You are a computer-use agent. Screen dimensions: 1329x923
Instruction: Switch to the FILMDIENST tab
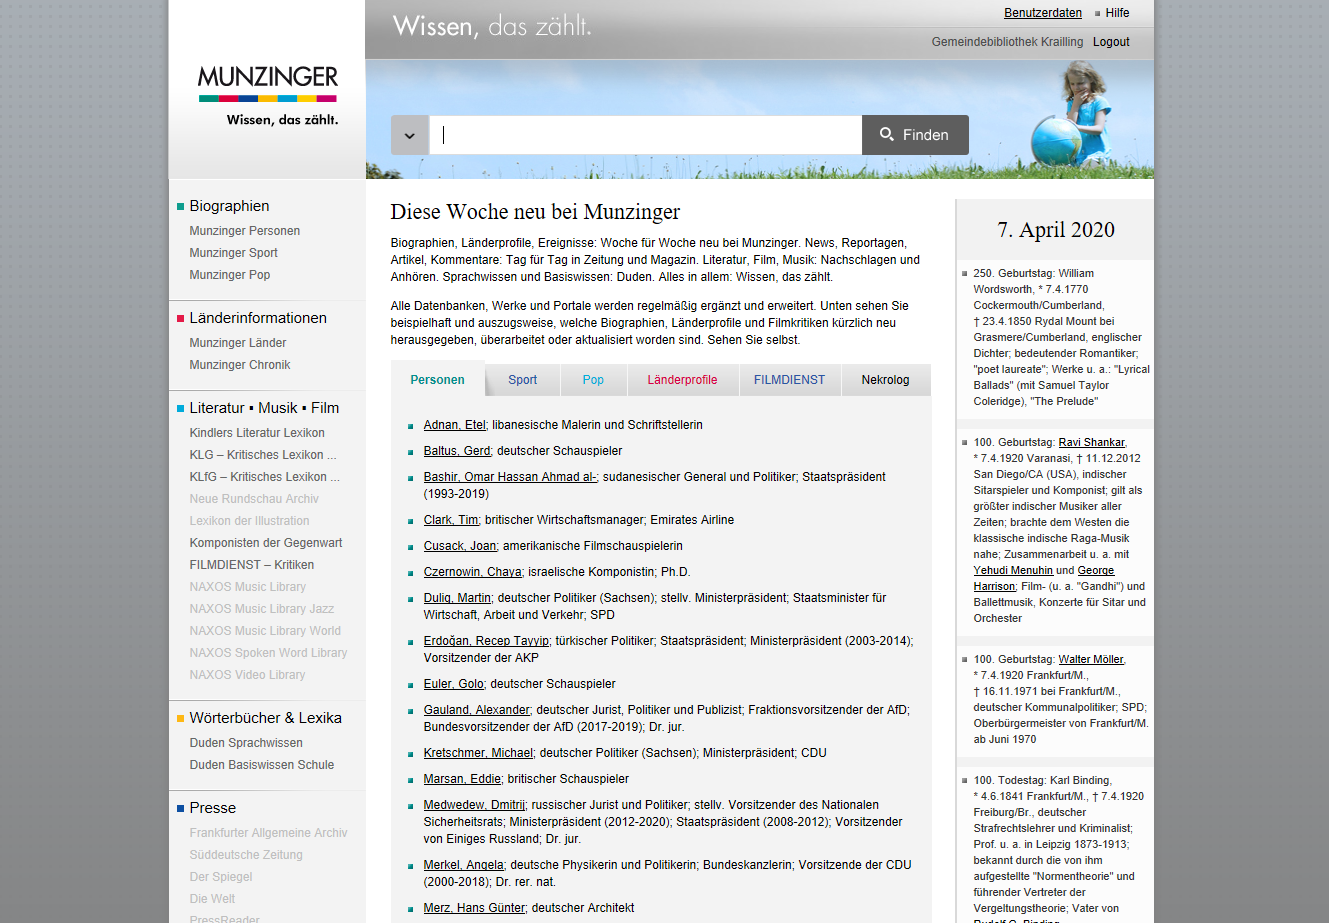click(x=790, y=380)
